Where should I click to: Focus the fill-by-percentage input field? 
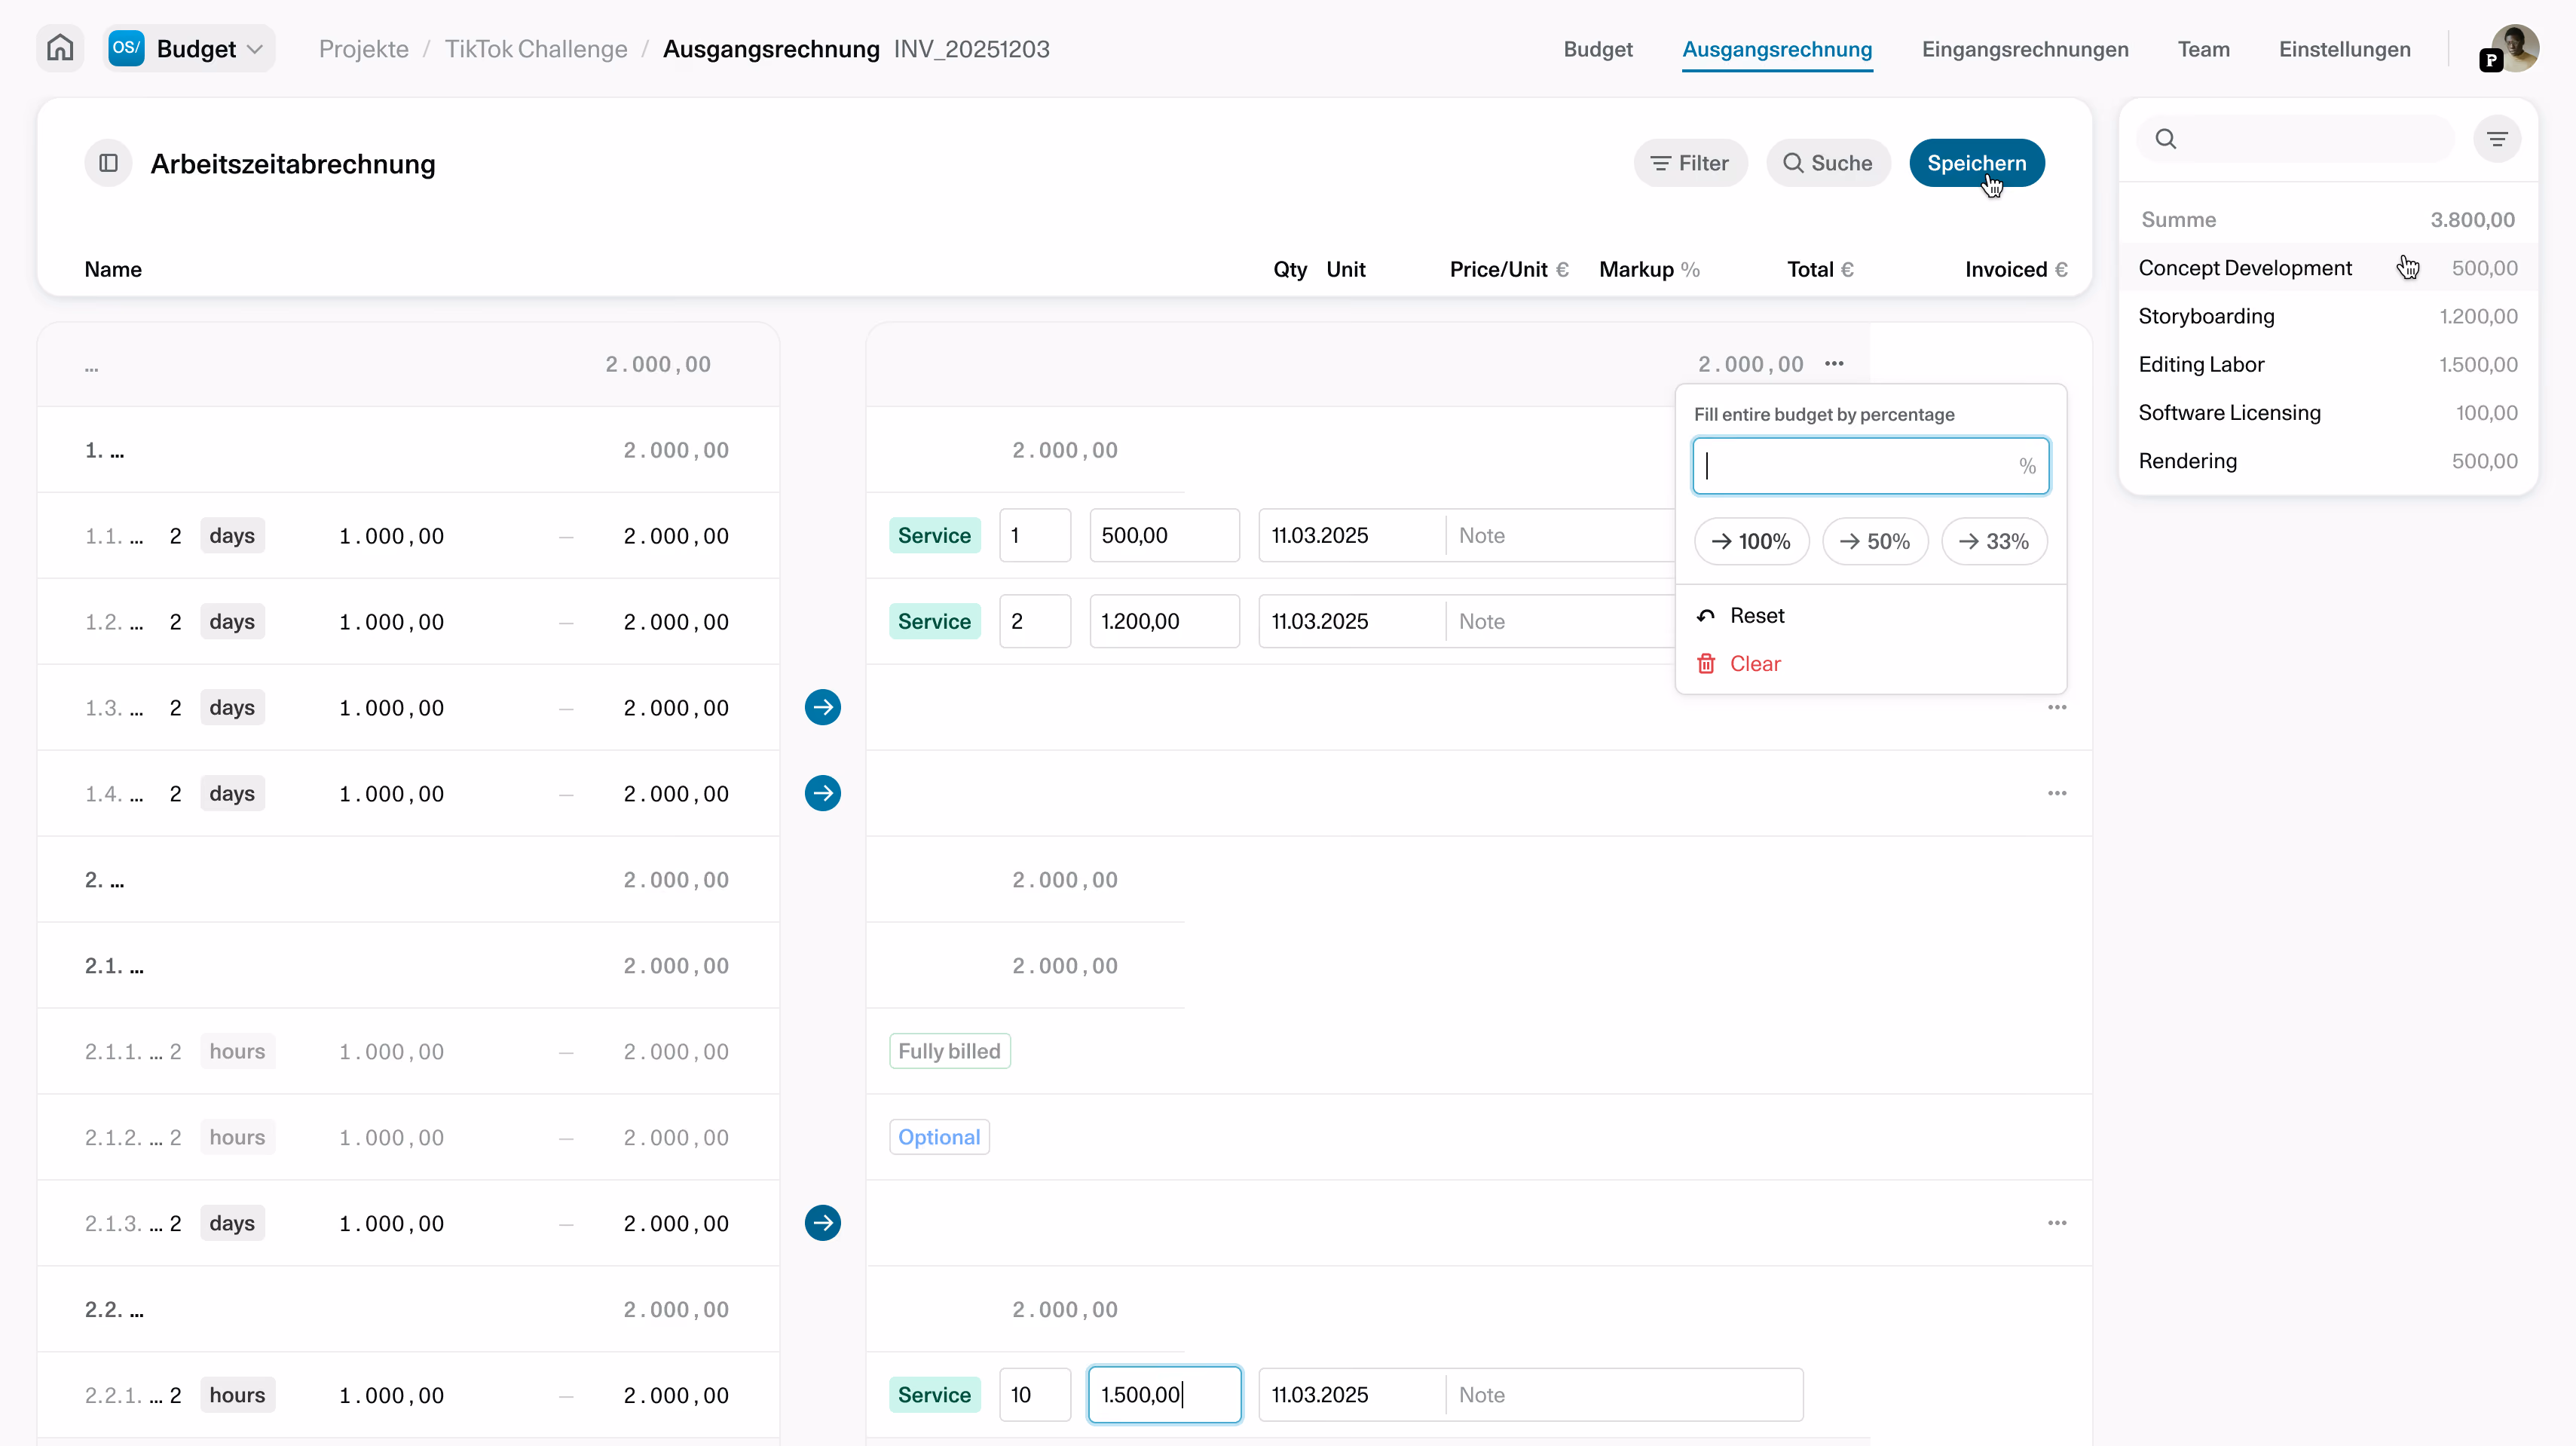tap(1870, 466)
